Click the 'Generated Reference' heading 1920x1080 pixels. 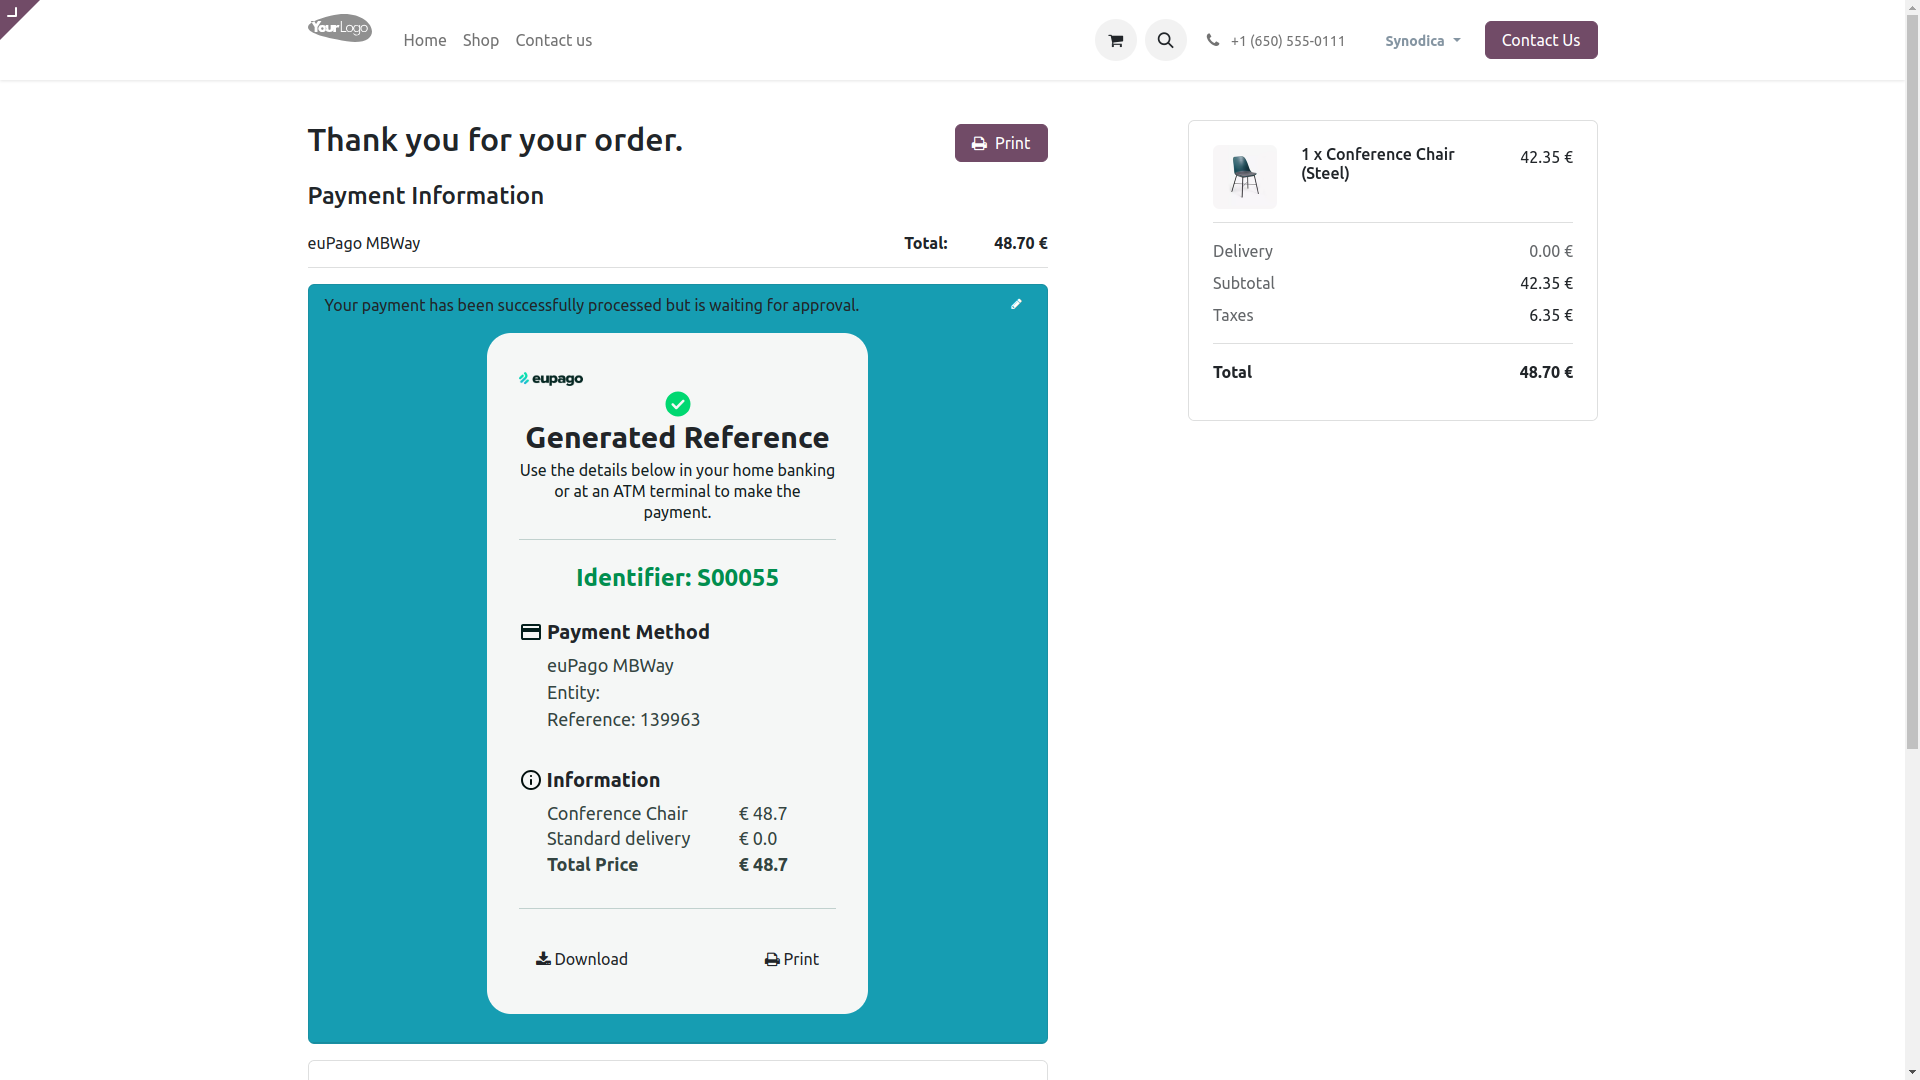(677, 438)
